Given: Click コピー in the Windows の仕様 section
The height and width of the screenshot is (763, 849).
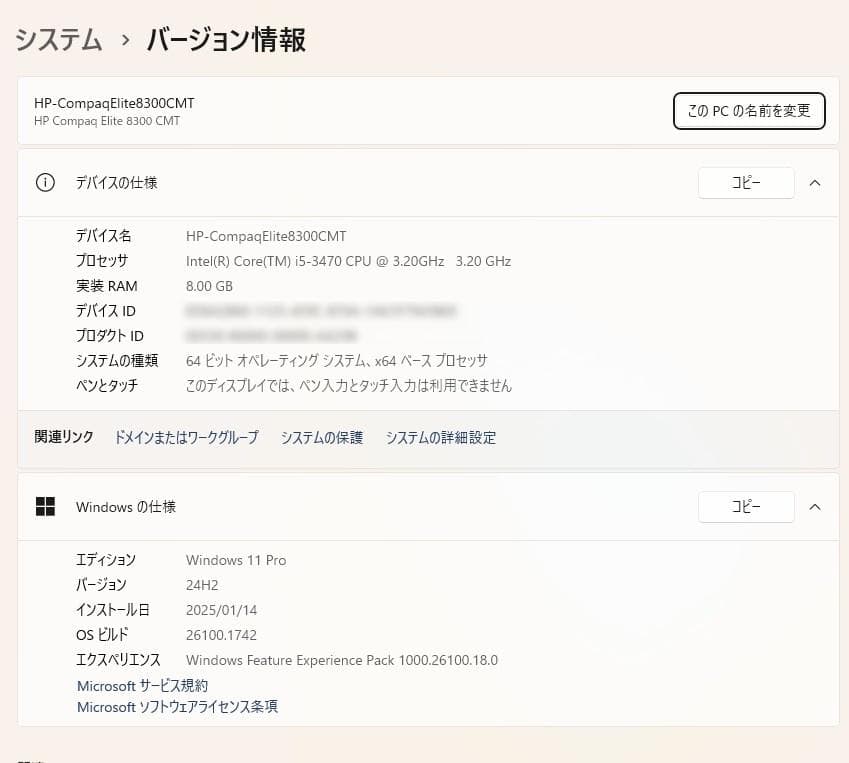Looking at the screenshot, I should pyautogui.click(x=745, y=506).
